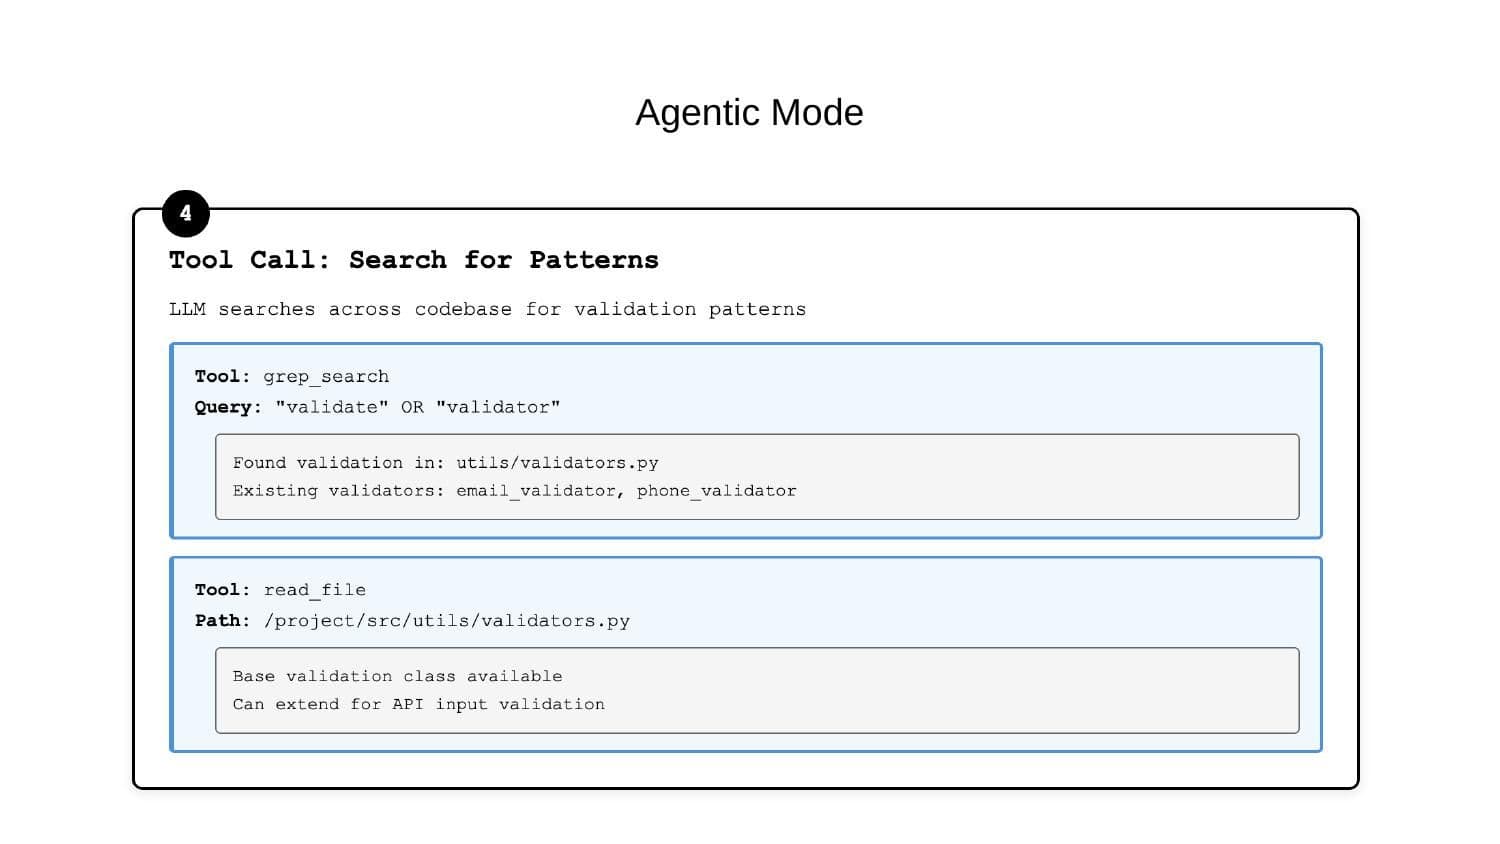Screen dimensions: 1500x844
Task: Click the "Existing validators:" result label
Action: (338, 491)
